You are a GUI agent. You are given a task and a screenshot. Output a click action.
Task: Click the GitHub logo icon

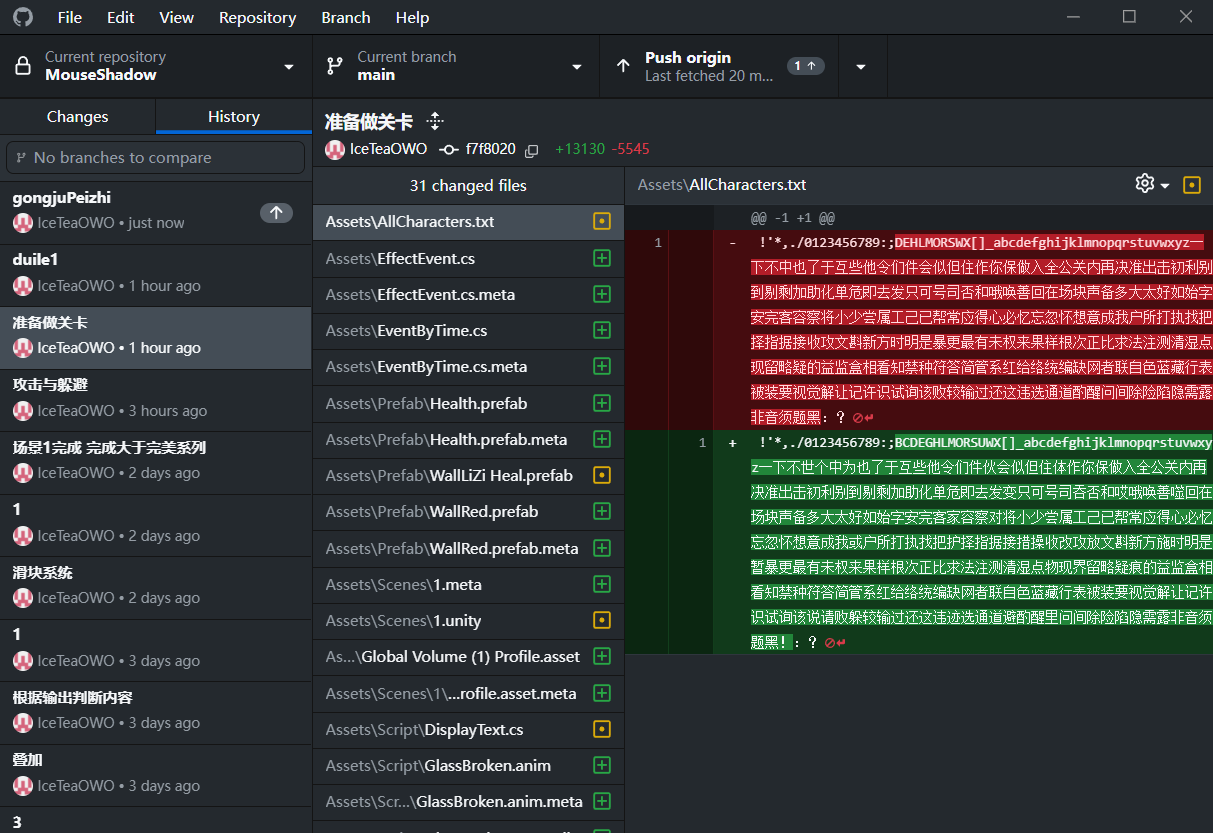22,17
